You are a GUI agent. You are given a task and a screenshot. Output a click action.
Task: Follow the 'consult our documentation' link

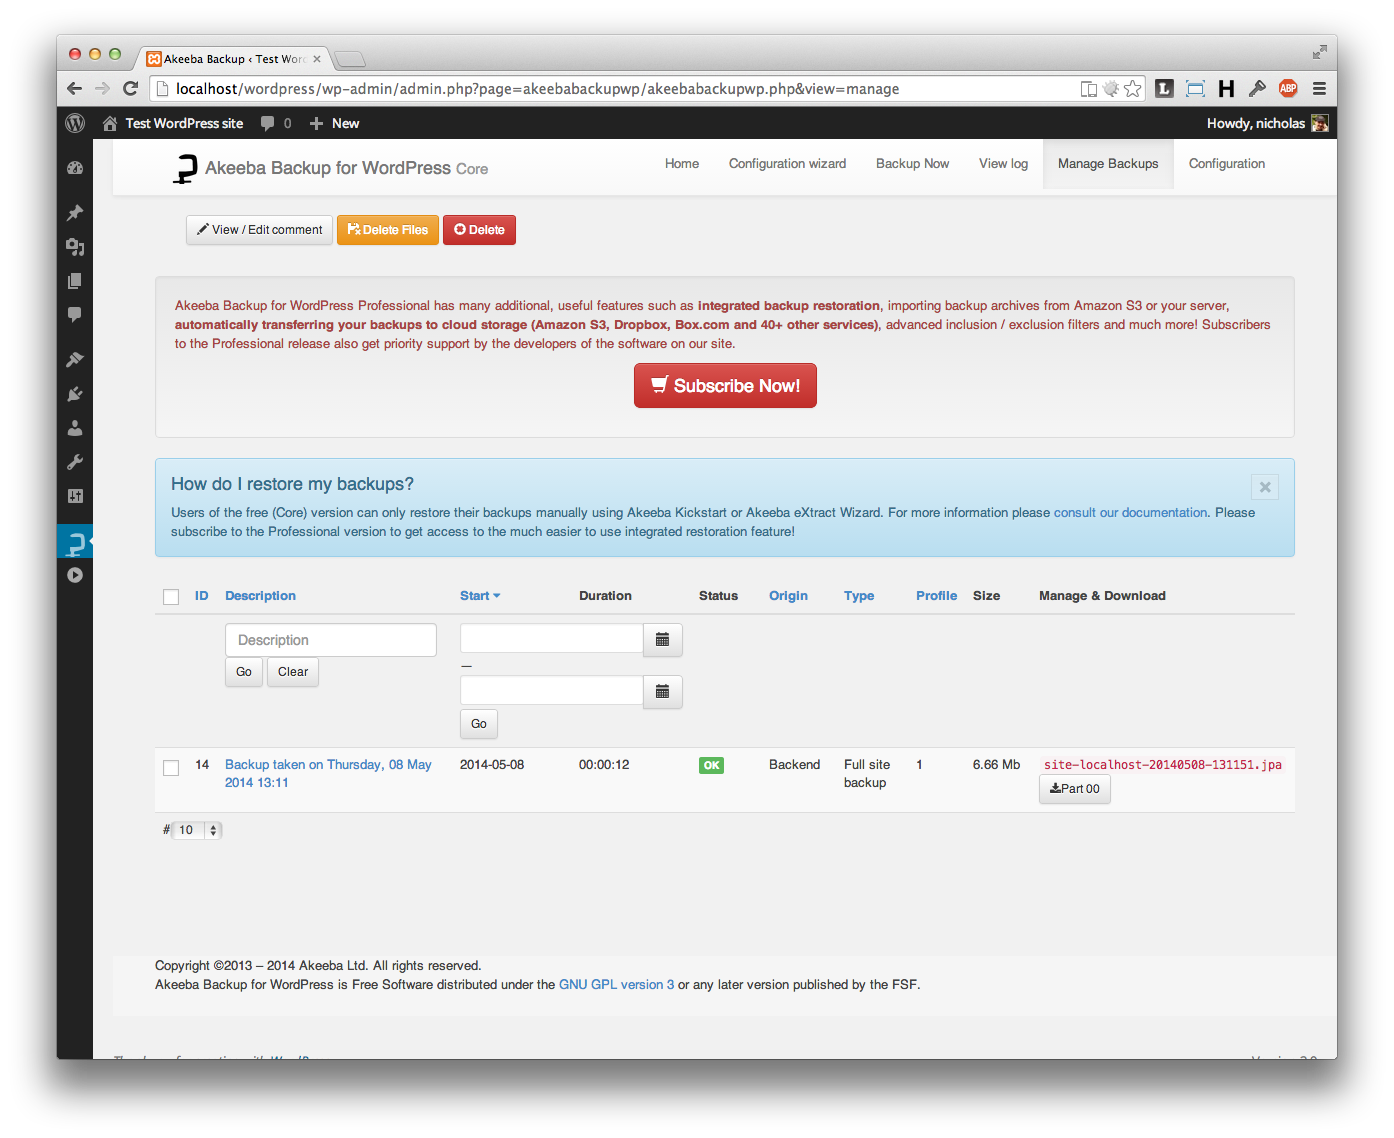(x=1131, y=513)
